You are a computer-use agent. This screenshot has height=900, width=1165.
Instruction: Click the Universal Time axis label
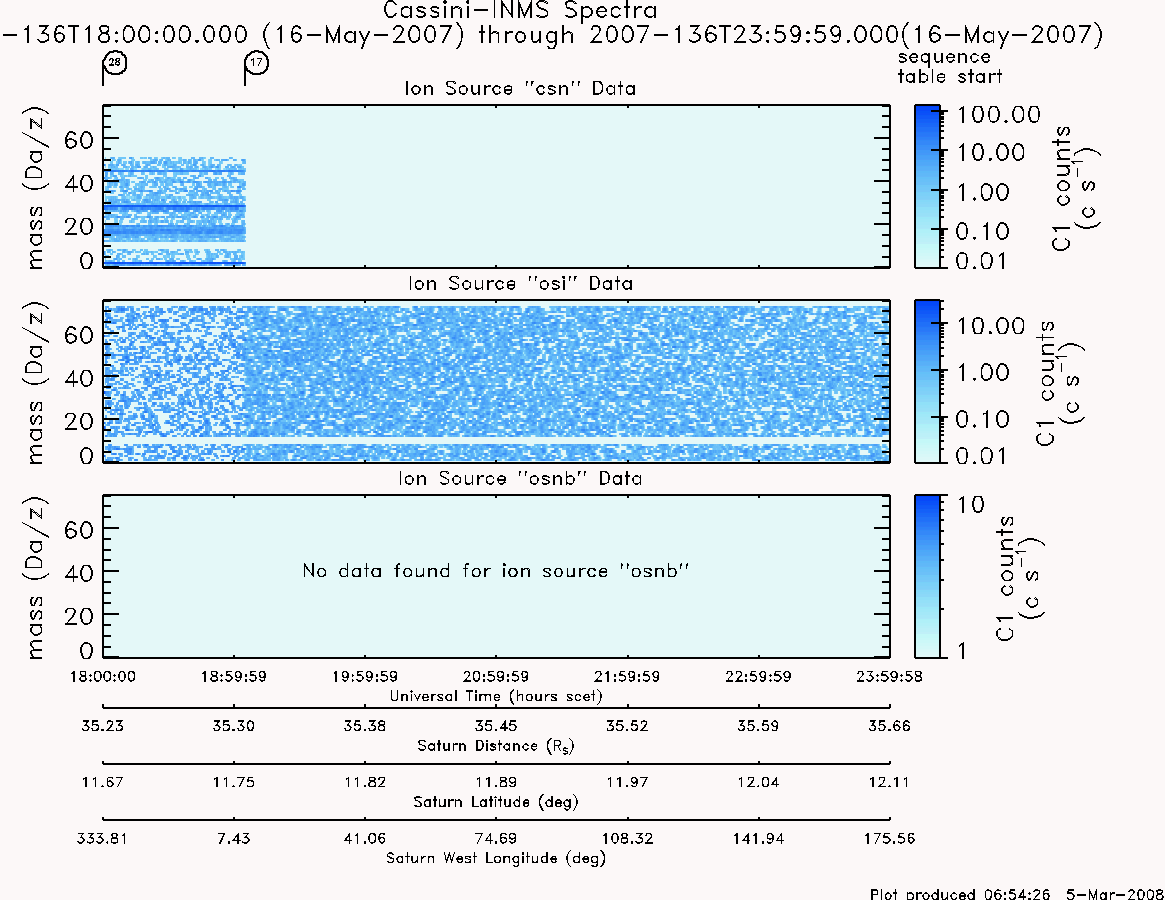496,696
